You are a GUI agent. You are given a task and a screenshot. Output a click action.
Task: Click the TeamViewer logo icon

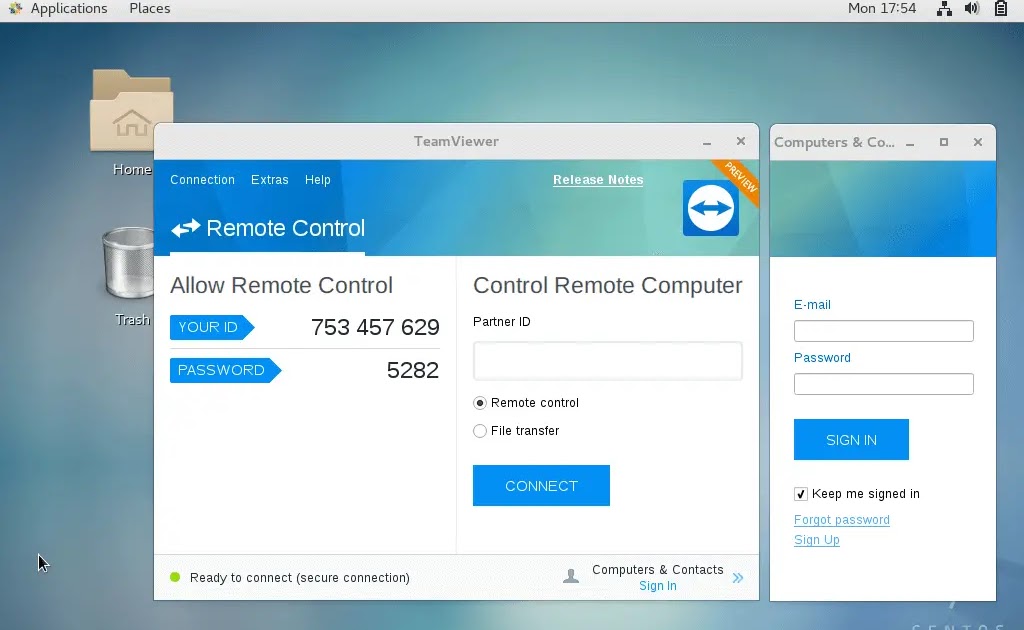[711, 208]
